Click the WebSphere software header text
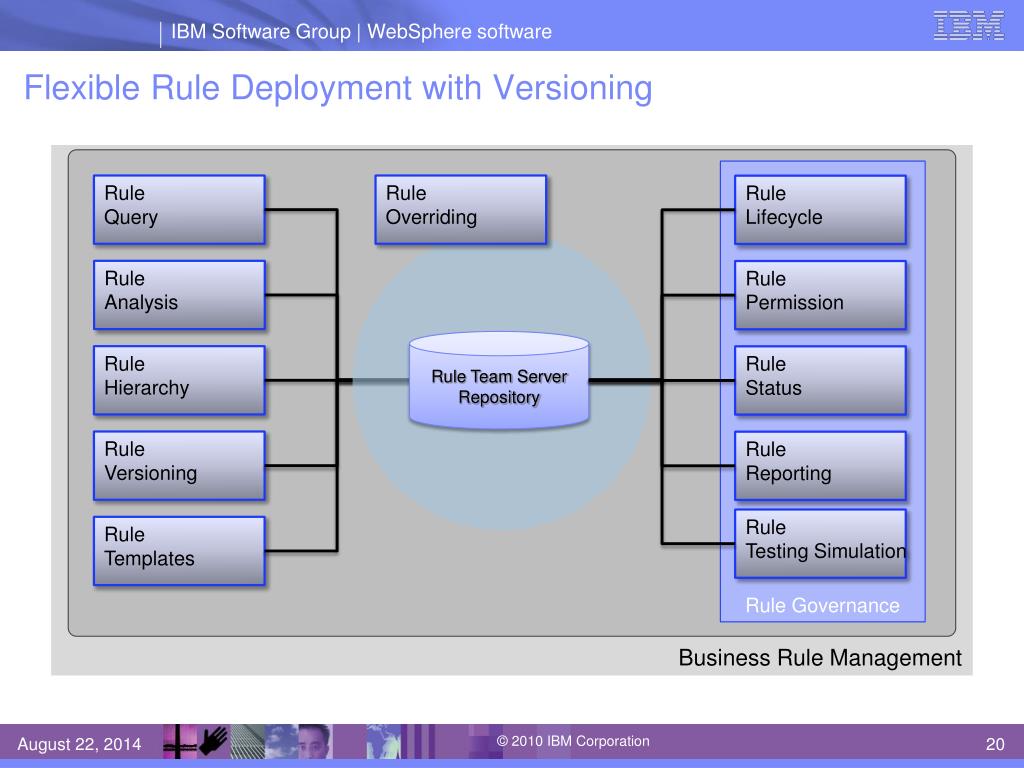The height and width of the screenshot is (768, 1024). (x=459, y=31)
